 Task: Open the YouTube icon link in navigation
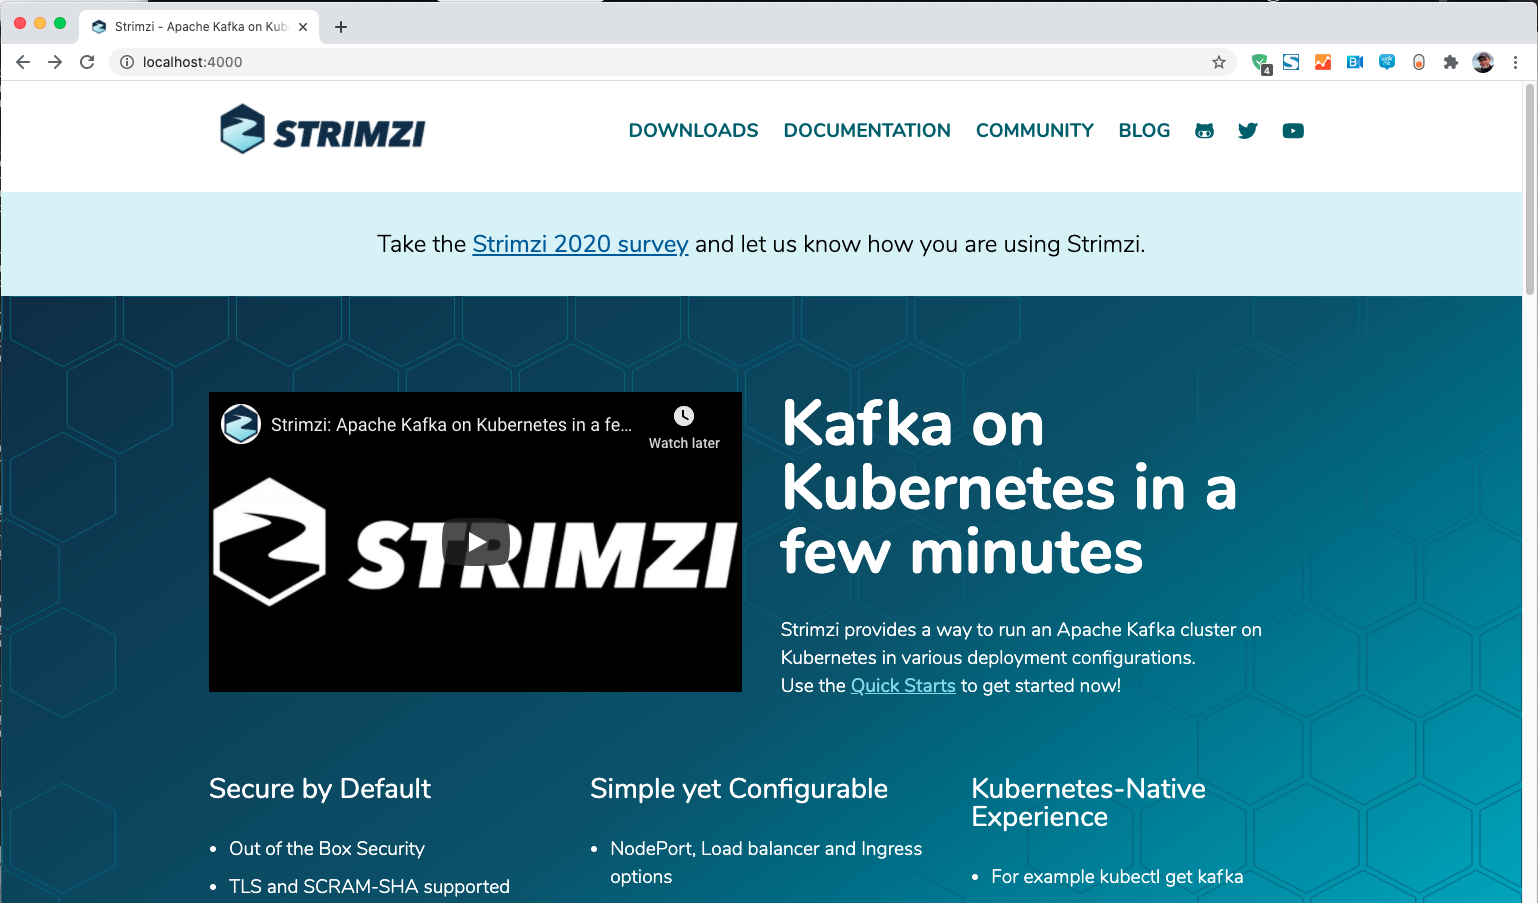point(1293,131)
